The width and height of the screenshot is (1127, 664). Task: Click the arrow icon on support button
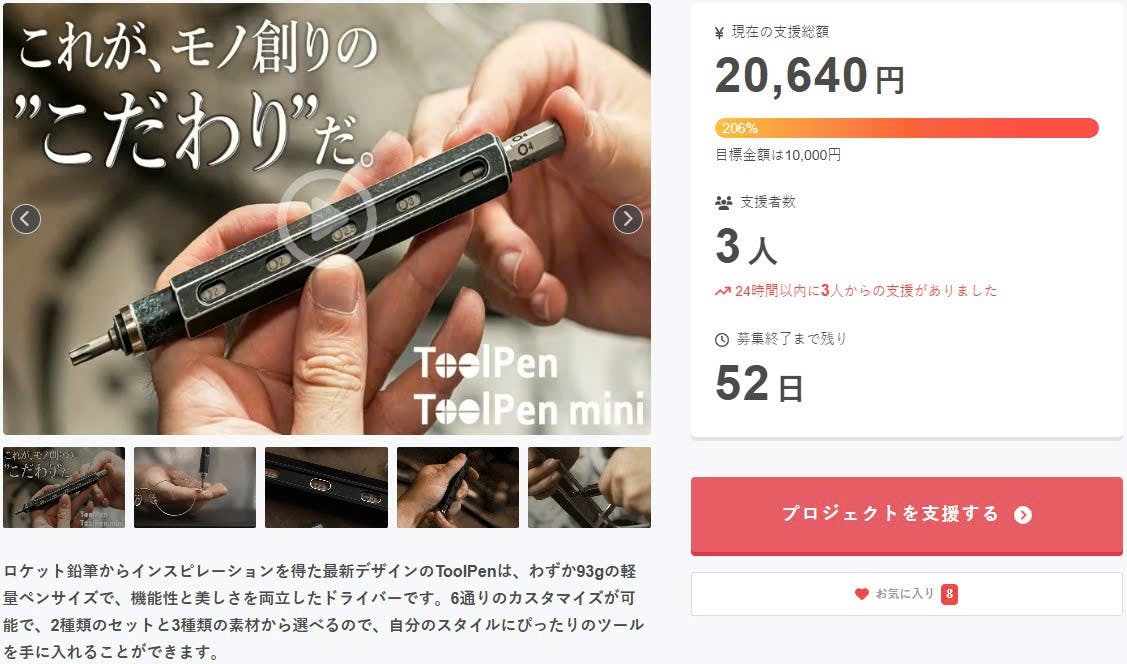point(1023,515)
